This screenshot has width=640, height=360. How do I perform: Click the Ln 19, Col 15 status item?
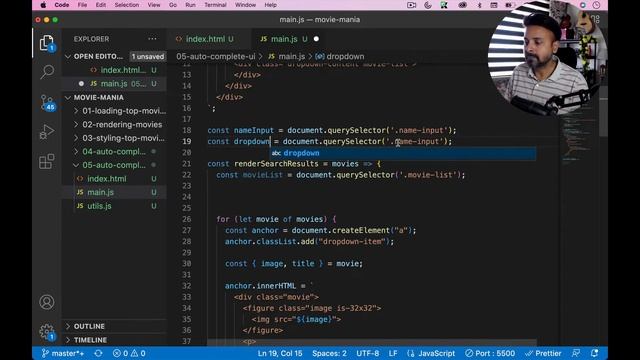click(x=280, y=353)
